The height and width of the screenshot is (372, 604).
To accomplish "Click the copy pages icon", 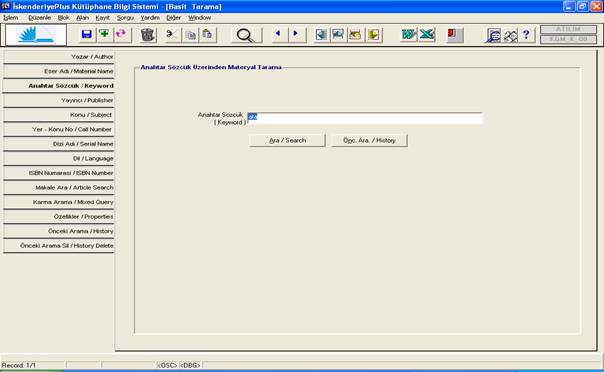I will tap(190, 35).
